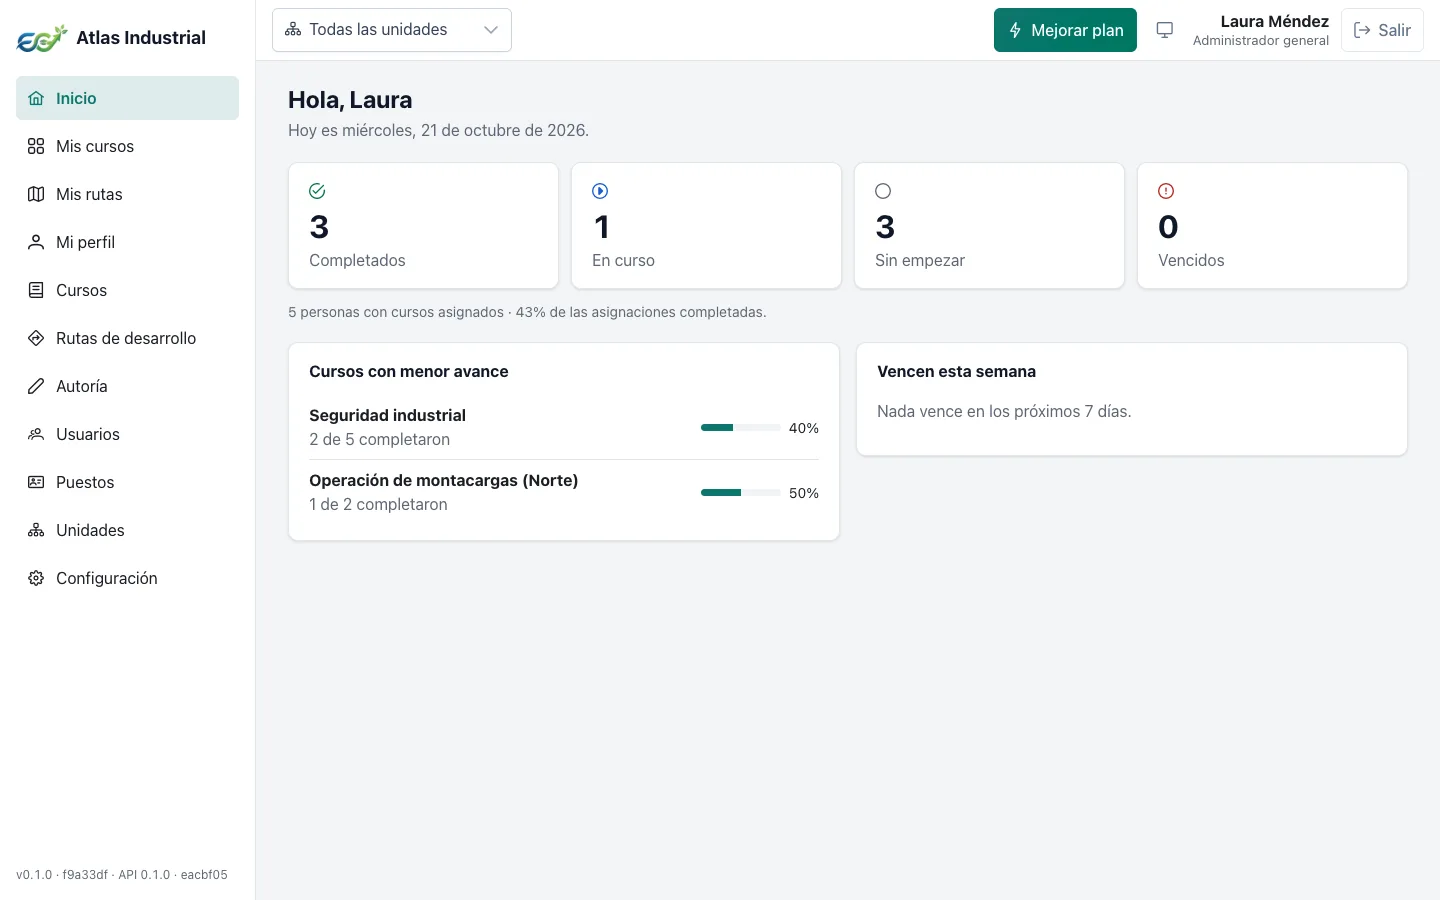The width and height of the screenshot is (1440, 900).
Task: Go to Inicio in the sidebar
Action: coord(127,98)
